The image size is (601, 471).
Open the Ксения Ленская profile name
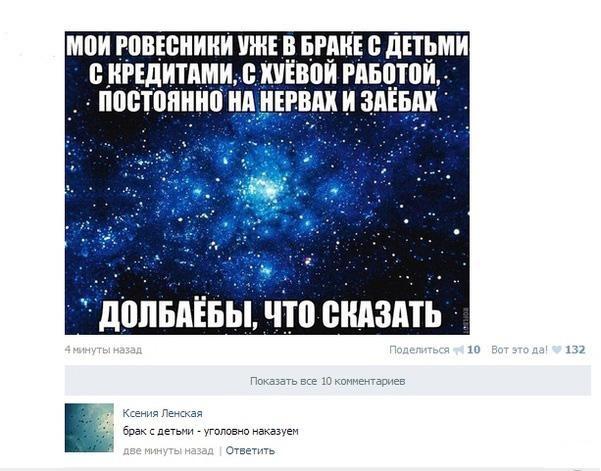163,413
